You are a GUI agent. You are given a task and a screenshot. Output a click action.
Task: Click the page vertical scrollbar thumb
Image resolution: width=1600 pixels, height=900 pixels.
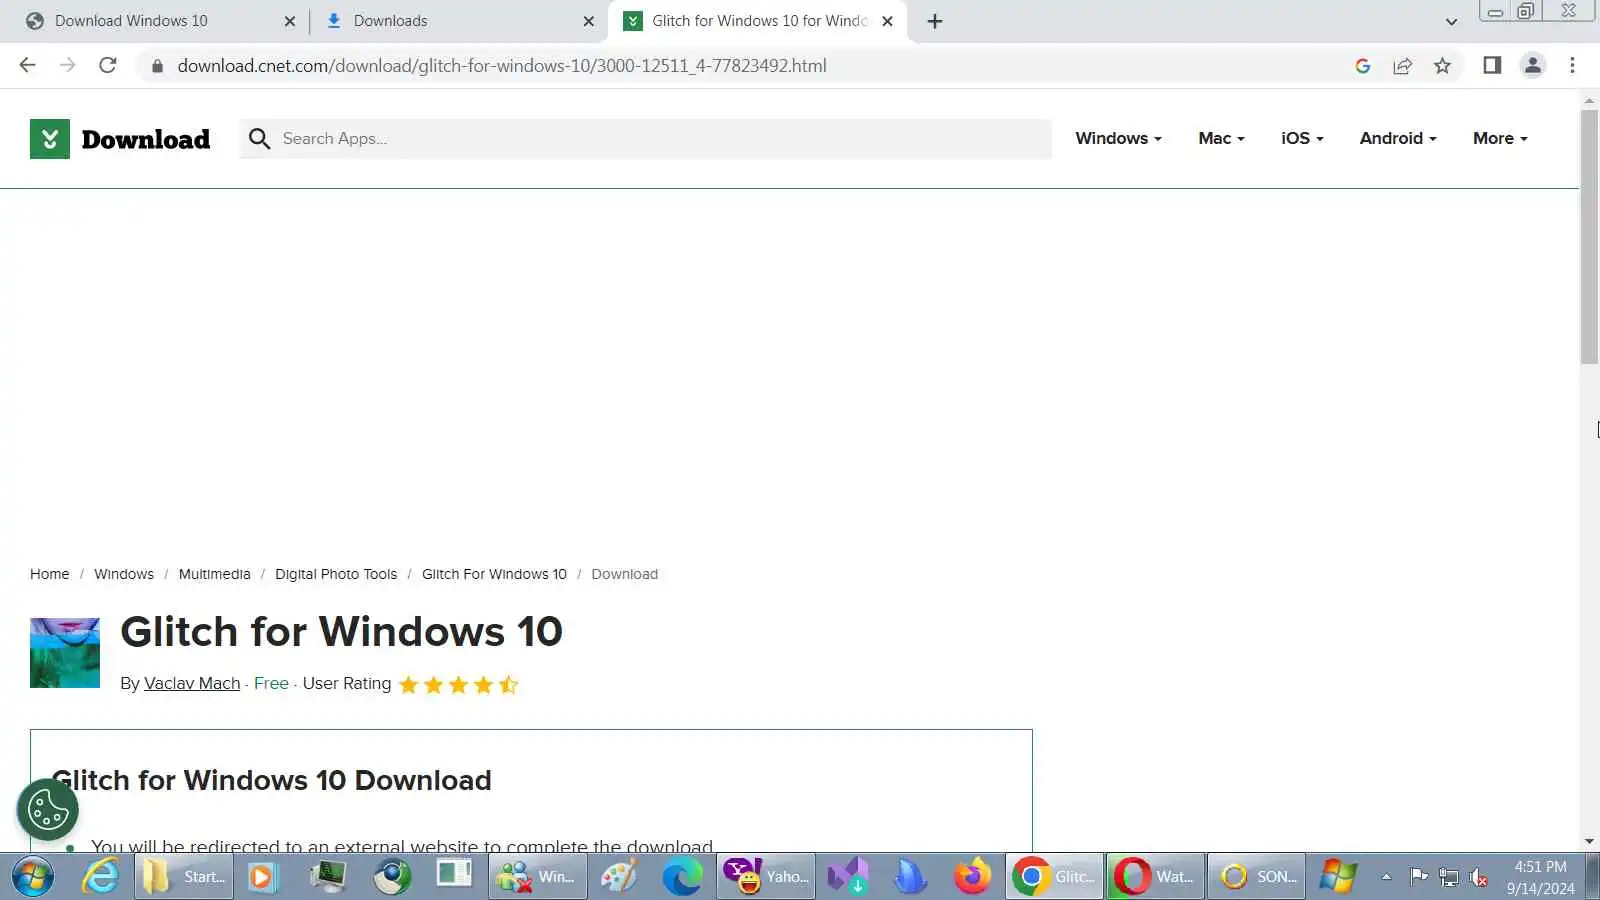tap(1589, 237)
